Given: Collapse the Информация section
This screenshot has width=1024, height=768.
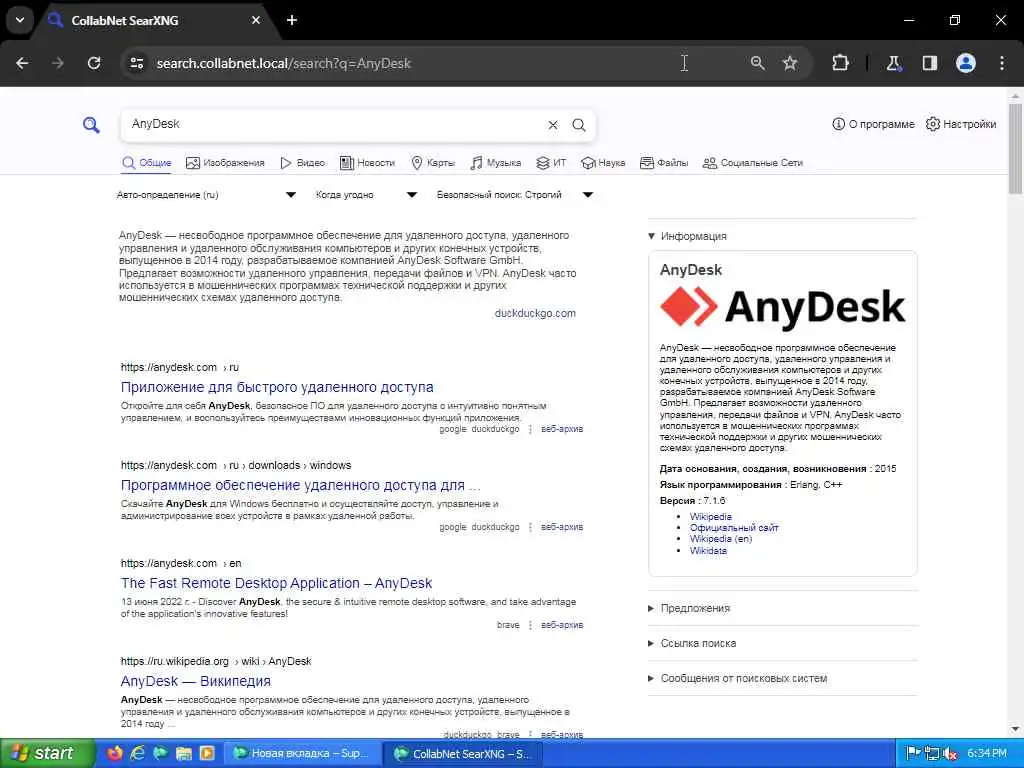Looking at the screenshot, I should pos(687,236).
